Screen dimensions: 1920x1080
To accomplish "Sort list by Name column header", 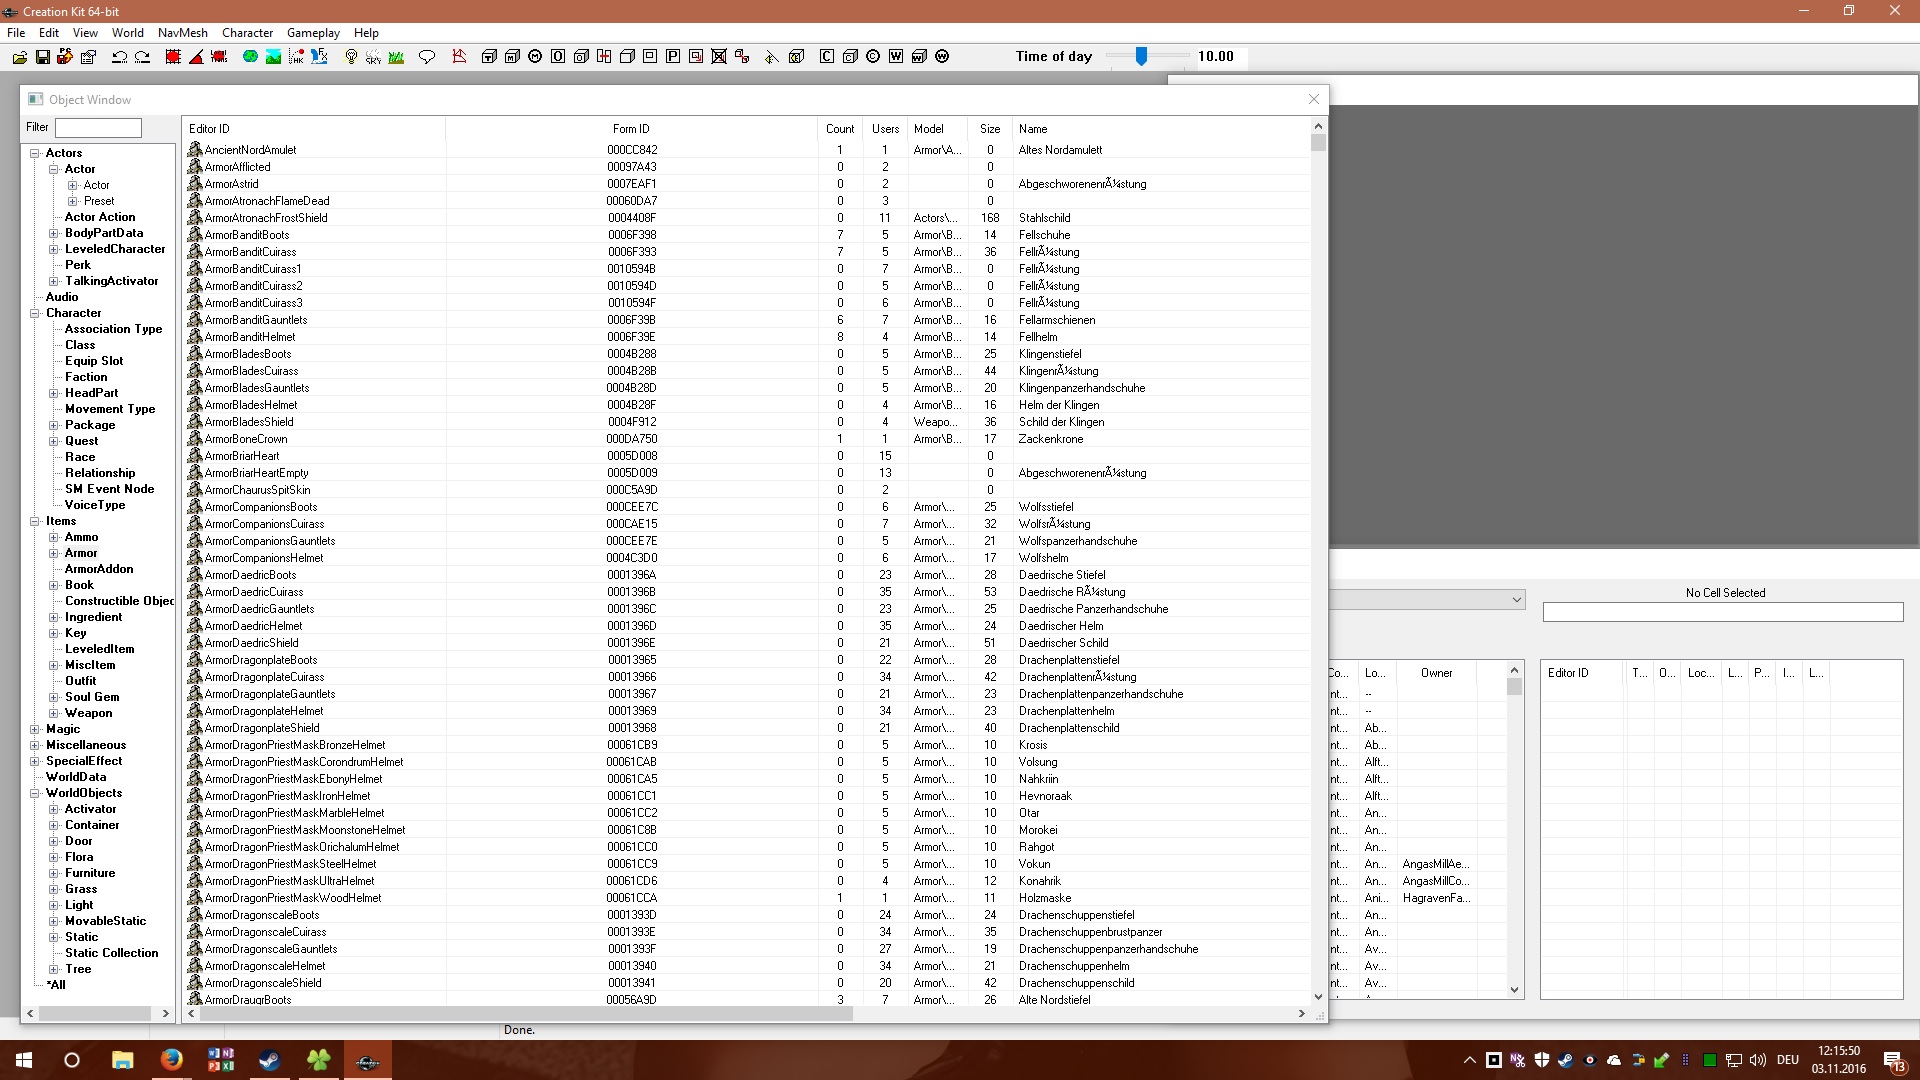I will (x=1033, y=129).
